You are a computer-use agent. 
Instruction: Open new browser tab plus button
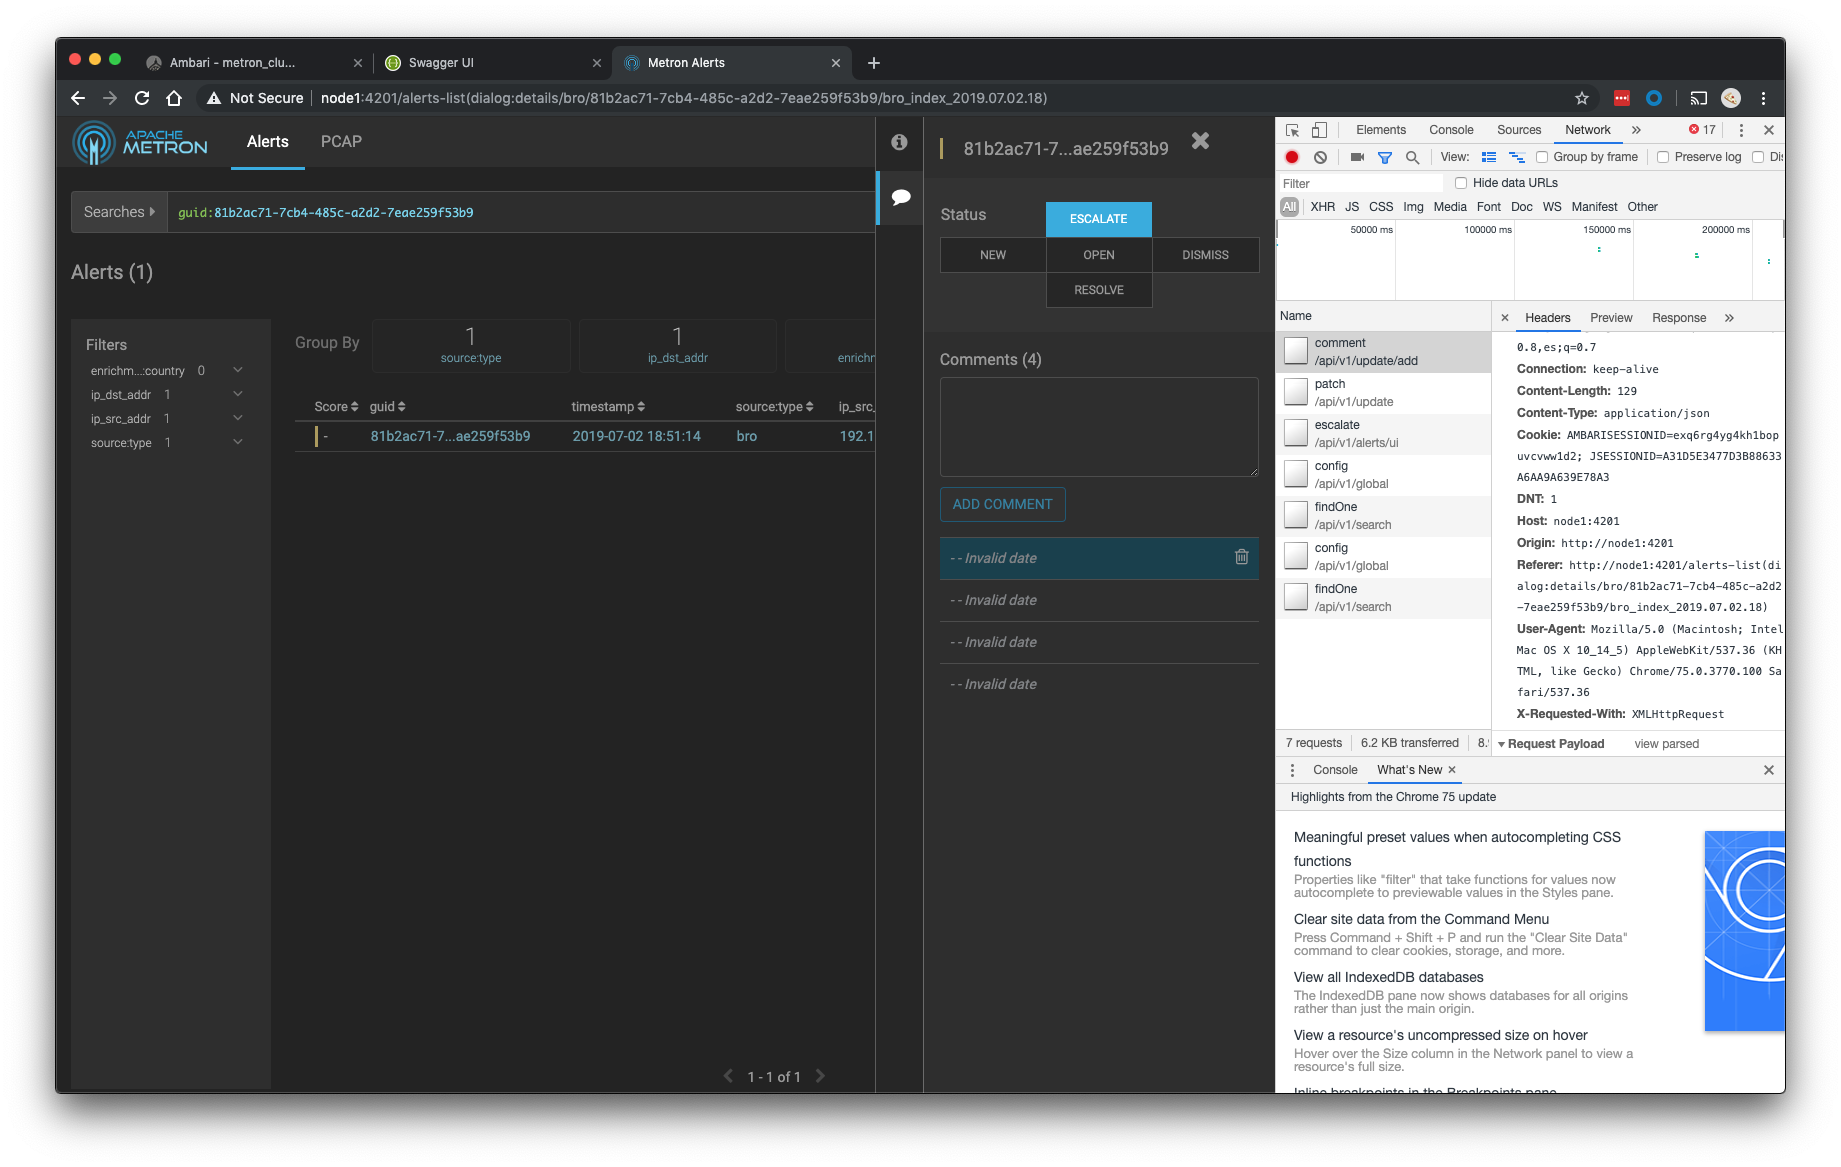click(874, 63)
